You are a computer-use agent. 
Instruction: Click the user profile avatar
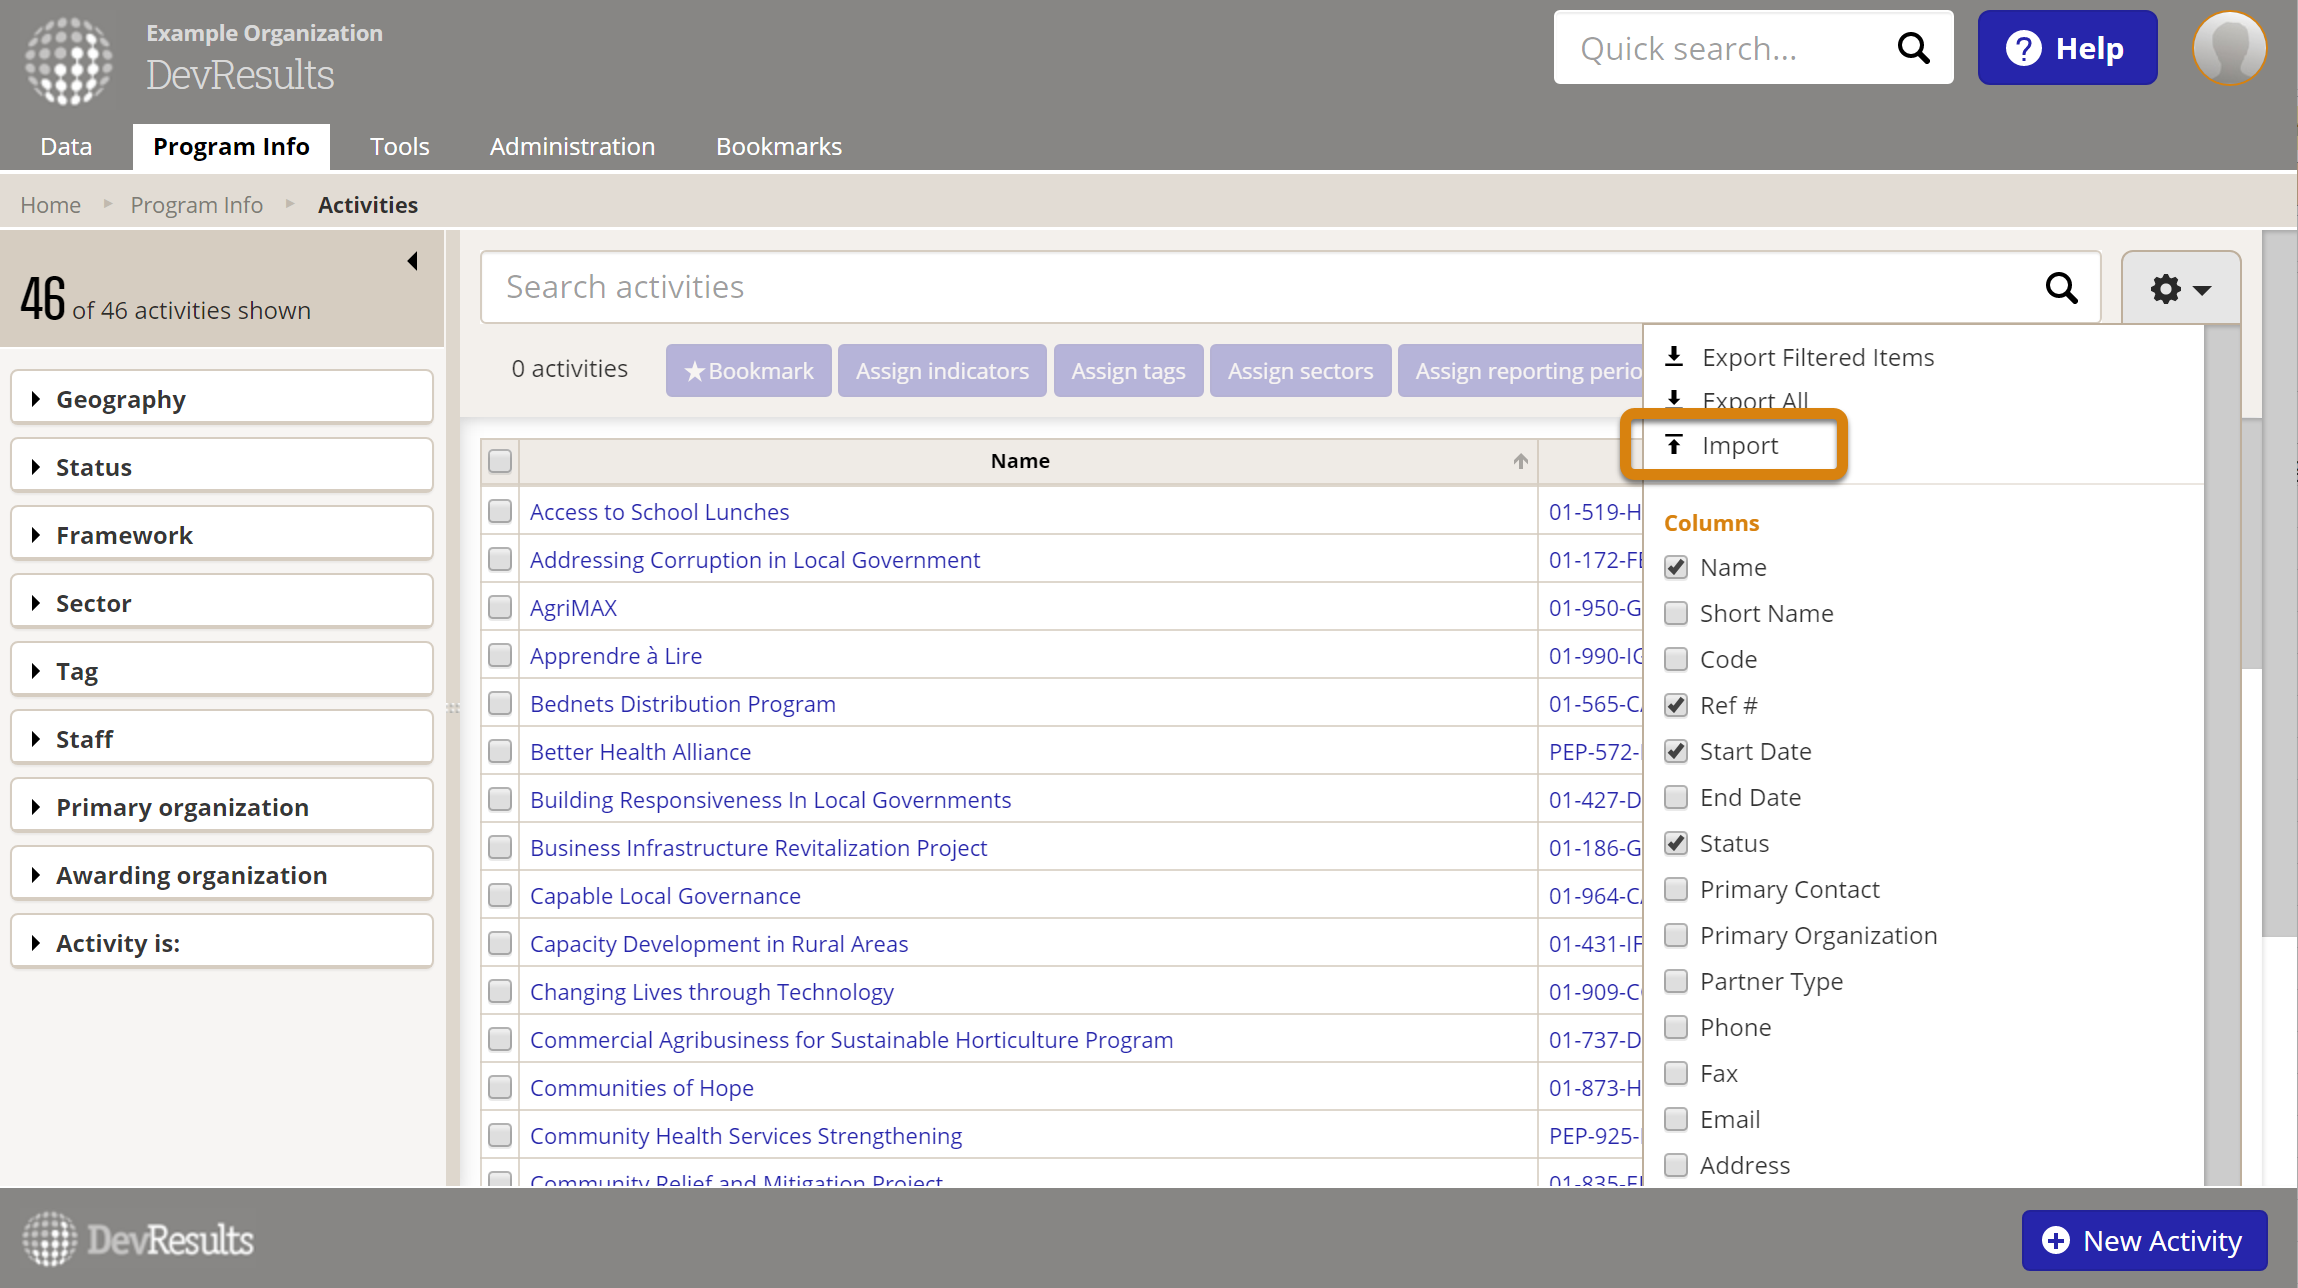coord(2229,48)
